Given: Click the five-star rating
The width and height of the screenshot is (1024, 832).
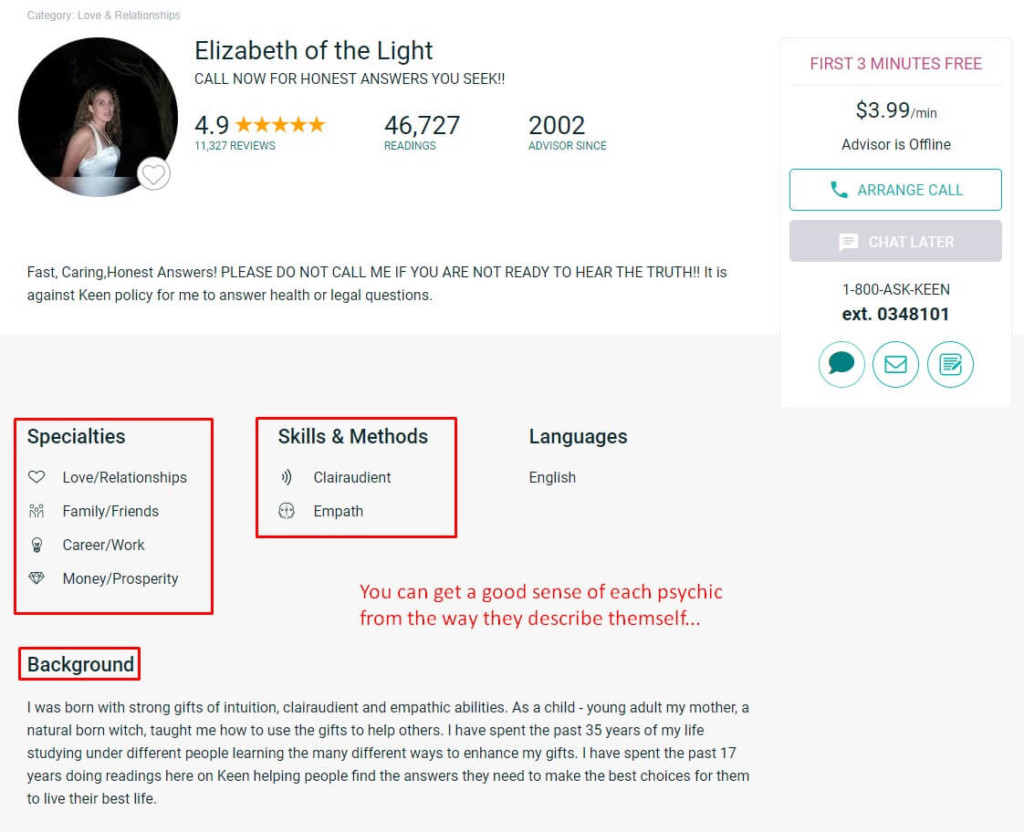Looking at the screenshot, I should (280, 124).
